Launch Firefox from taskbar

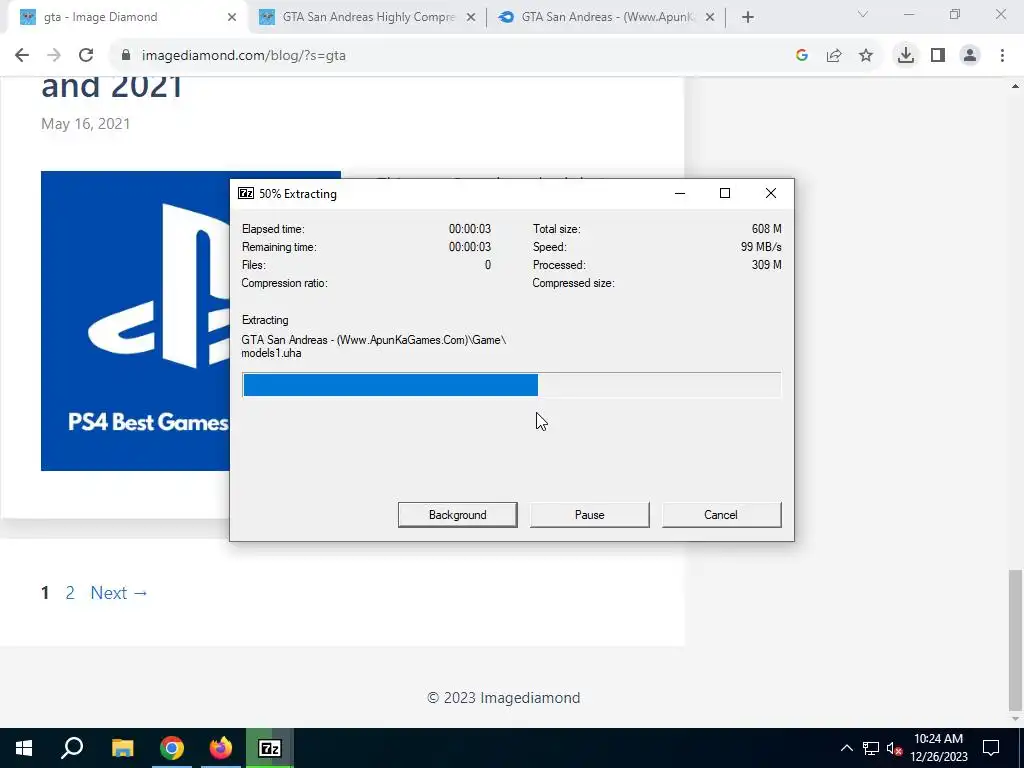coord(221,748)
